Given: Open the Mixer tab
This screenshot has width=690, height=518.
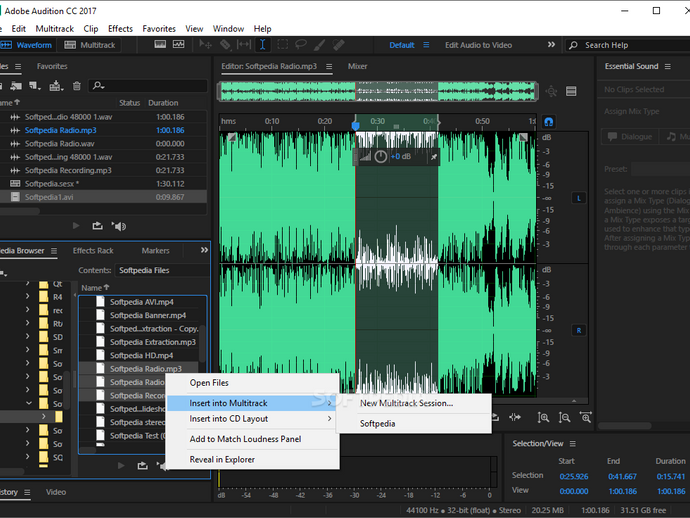Looking at the screenshot, I should tap(357, 66).
